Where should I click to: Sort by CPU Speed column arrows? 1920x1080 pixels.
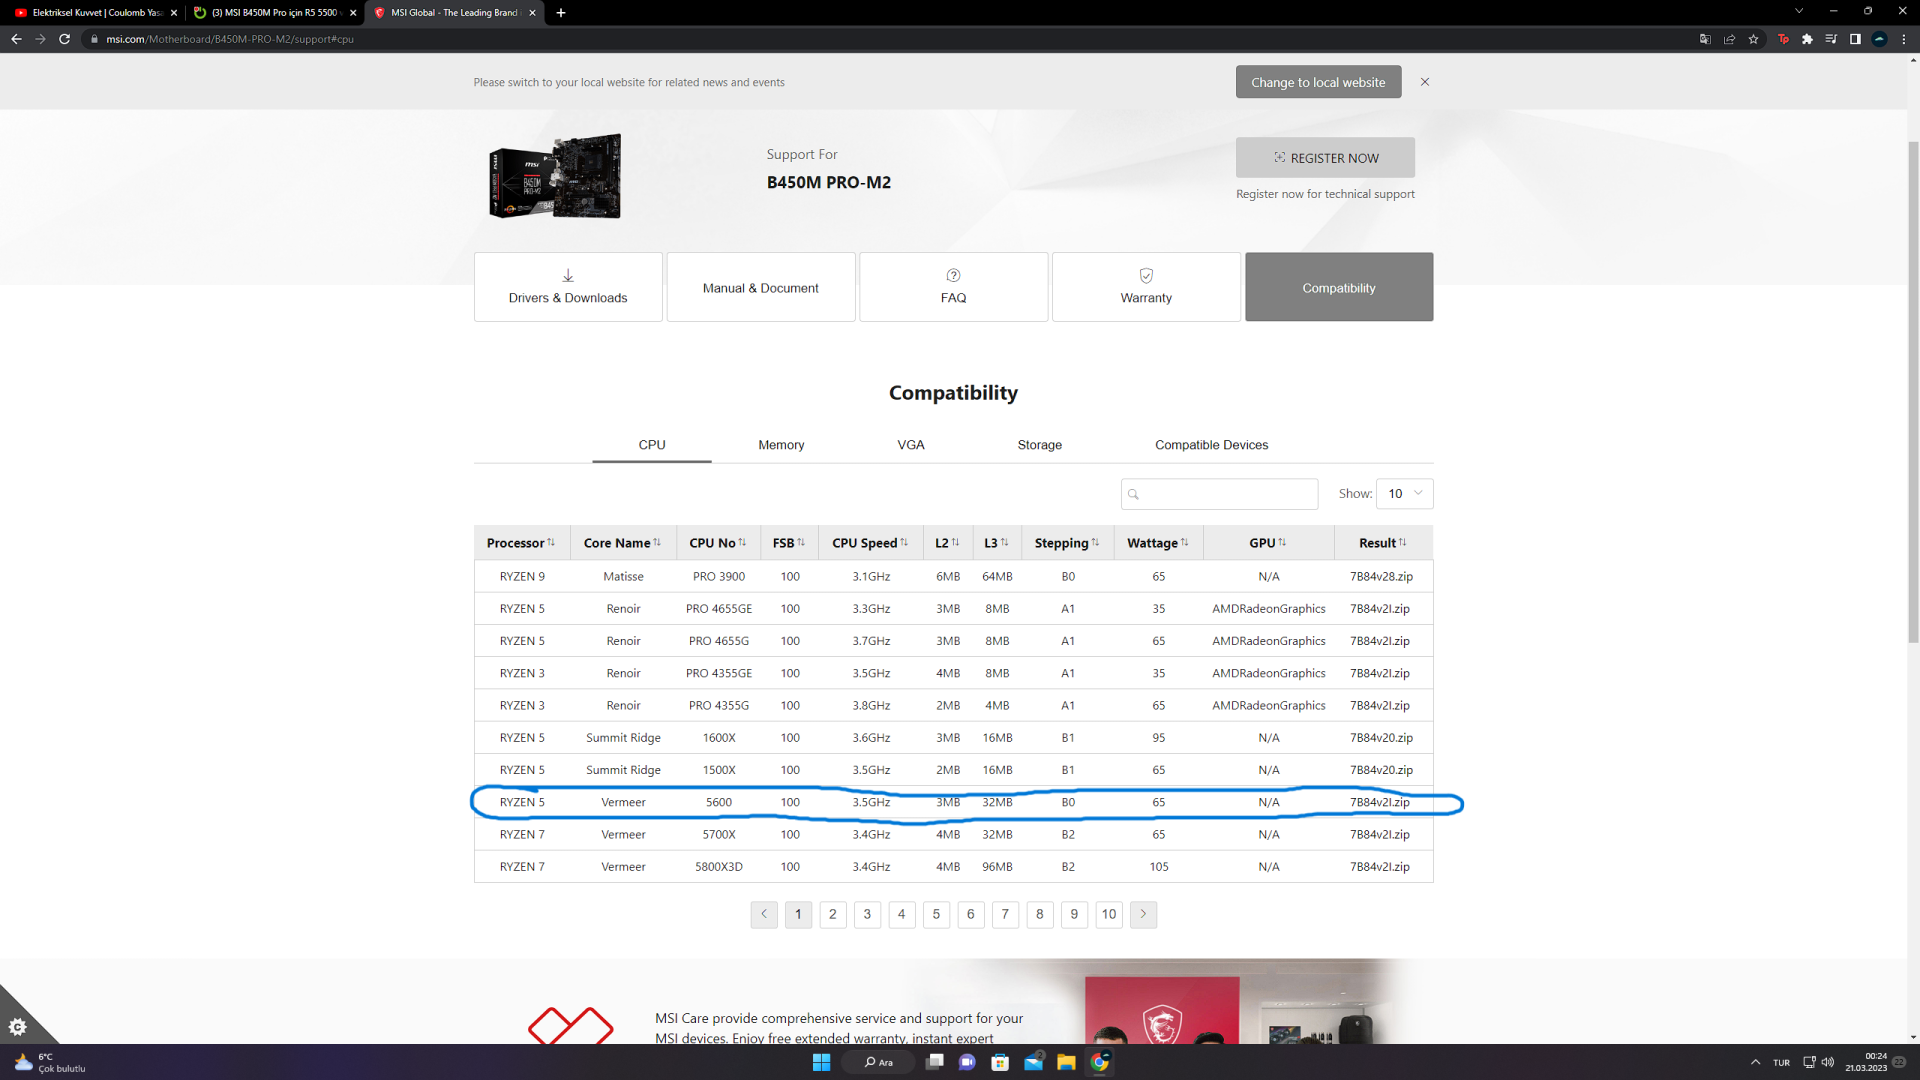904,542
